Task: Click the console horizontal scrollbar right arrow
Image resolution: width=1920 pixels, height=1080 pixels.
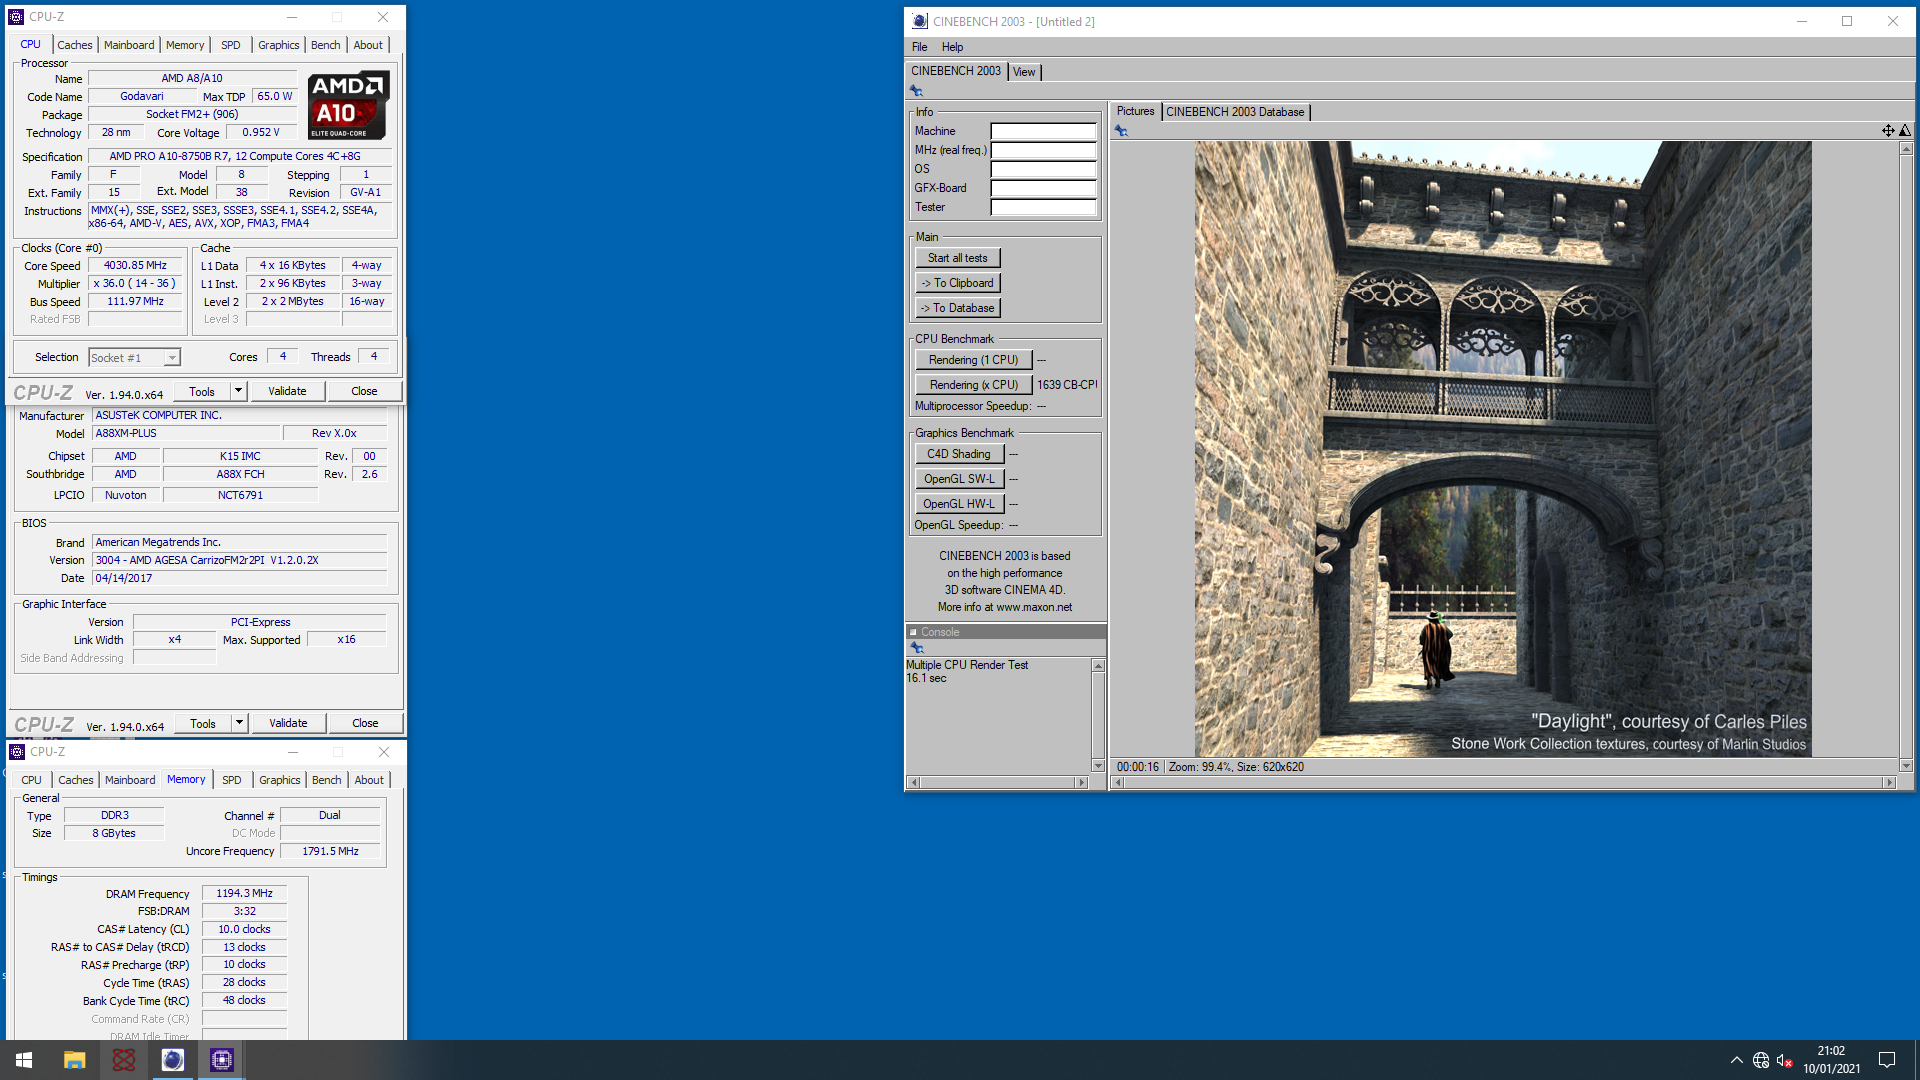Action: [1081, 783]
